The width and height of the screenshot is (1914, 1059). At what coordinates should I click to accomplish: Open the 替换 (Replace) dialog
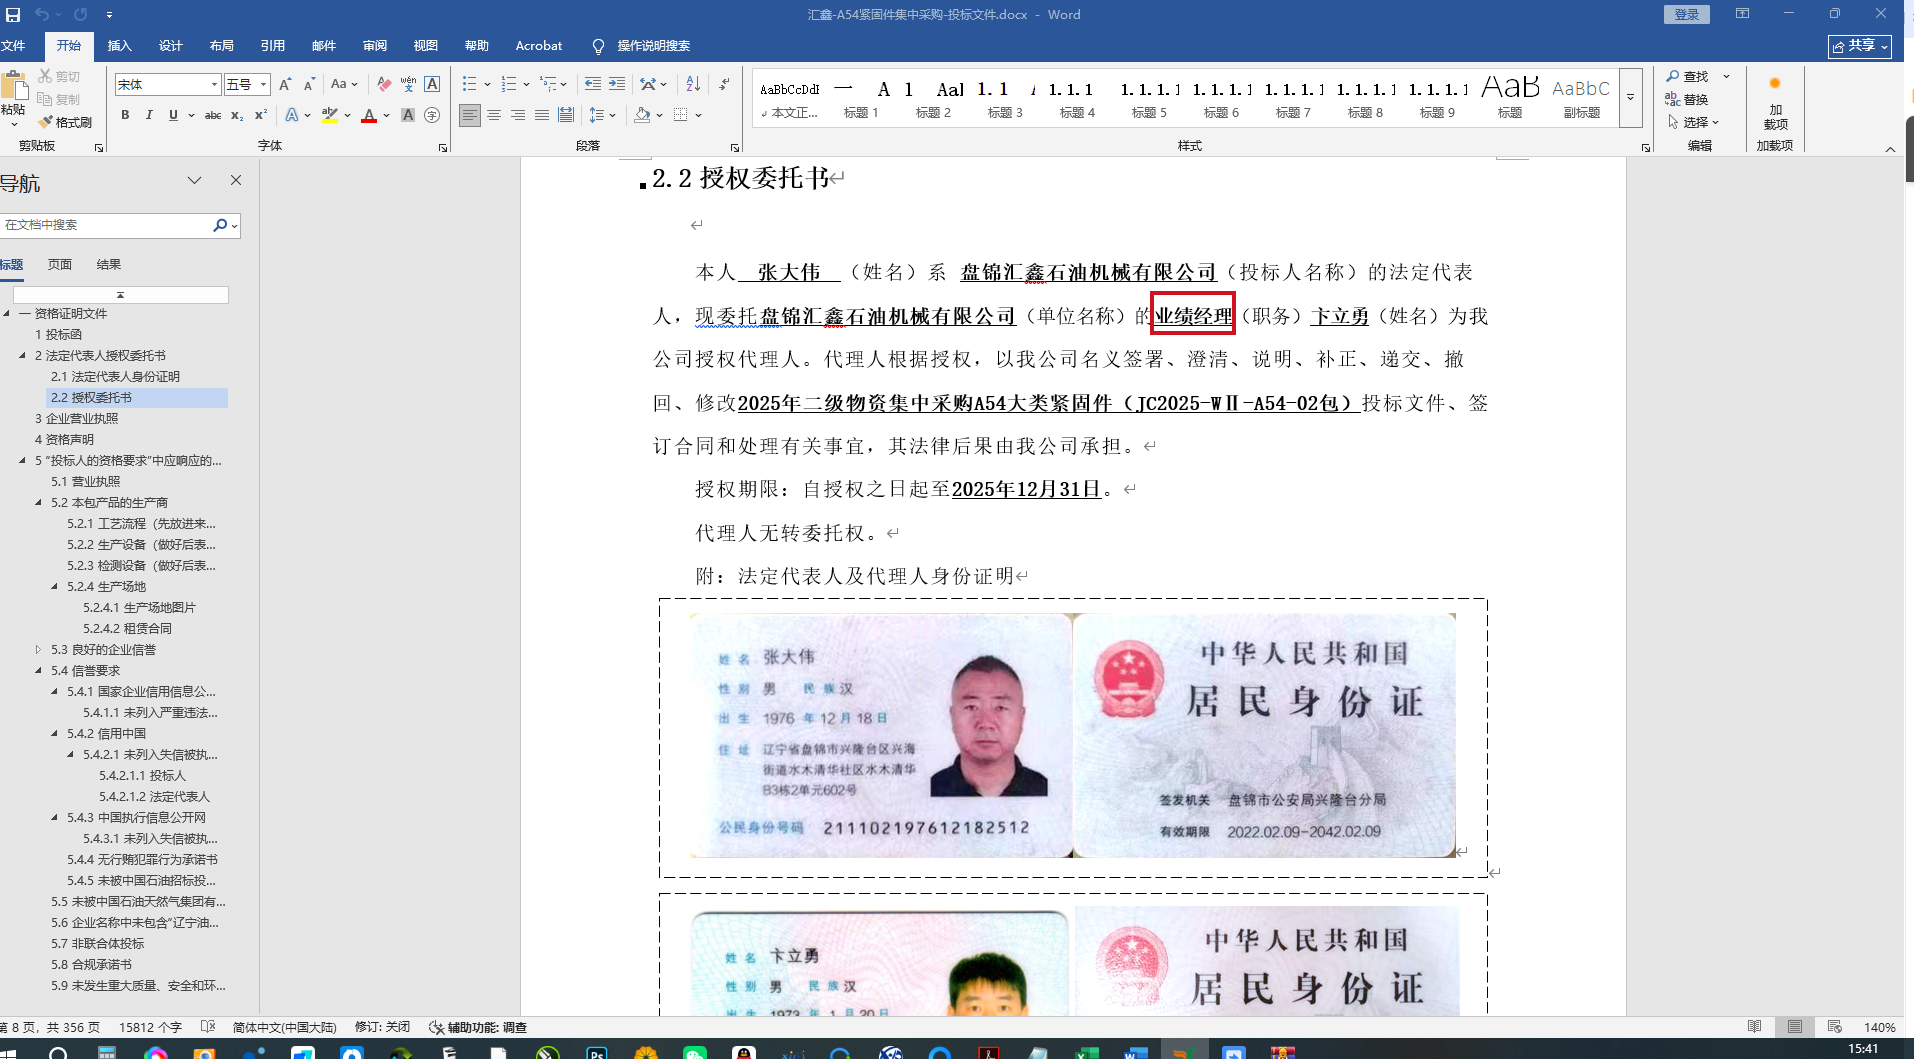[1687, 99]
